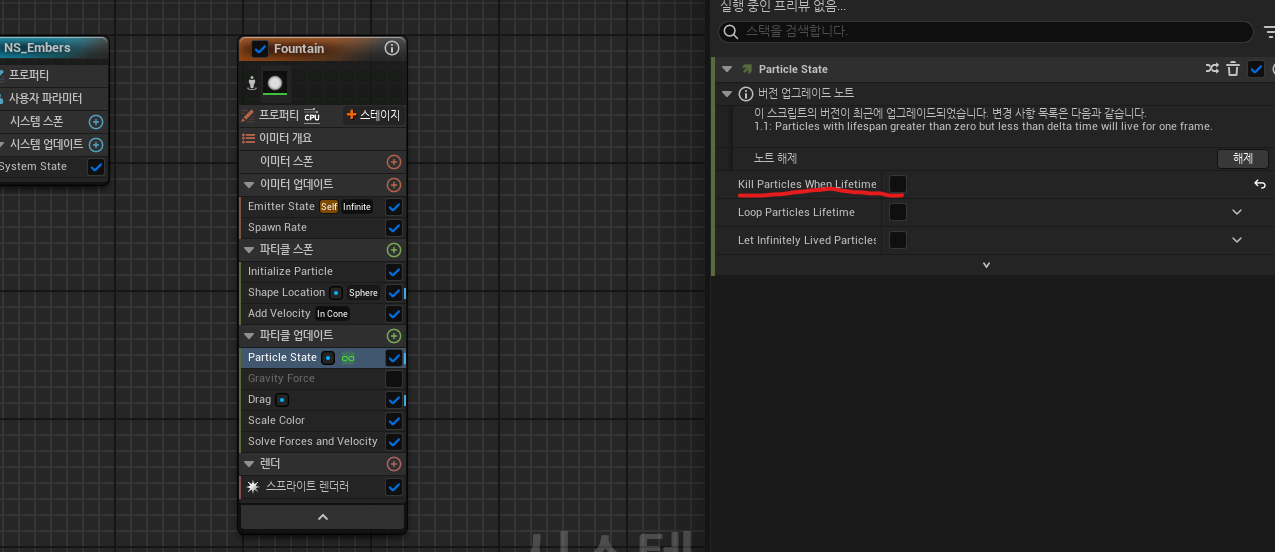Click the stack search input field
The height and width of the screenshot is (552, 1275).
coord(985,32)
